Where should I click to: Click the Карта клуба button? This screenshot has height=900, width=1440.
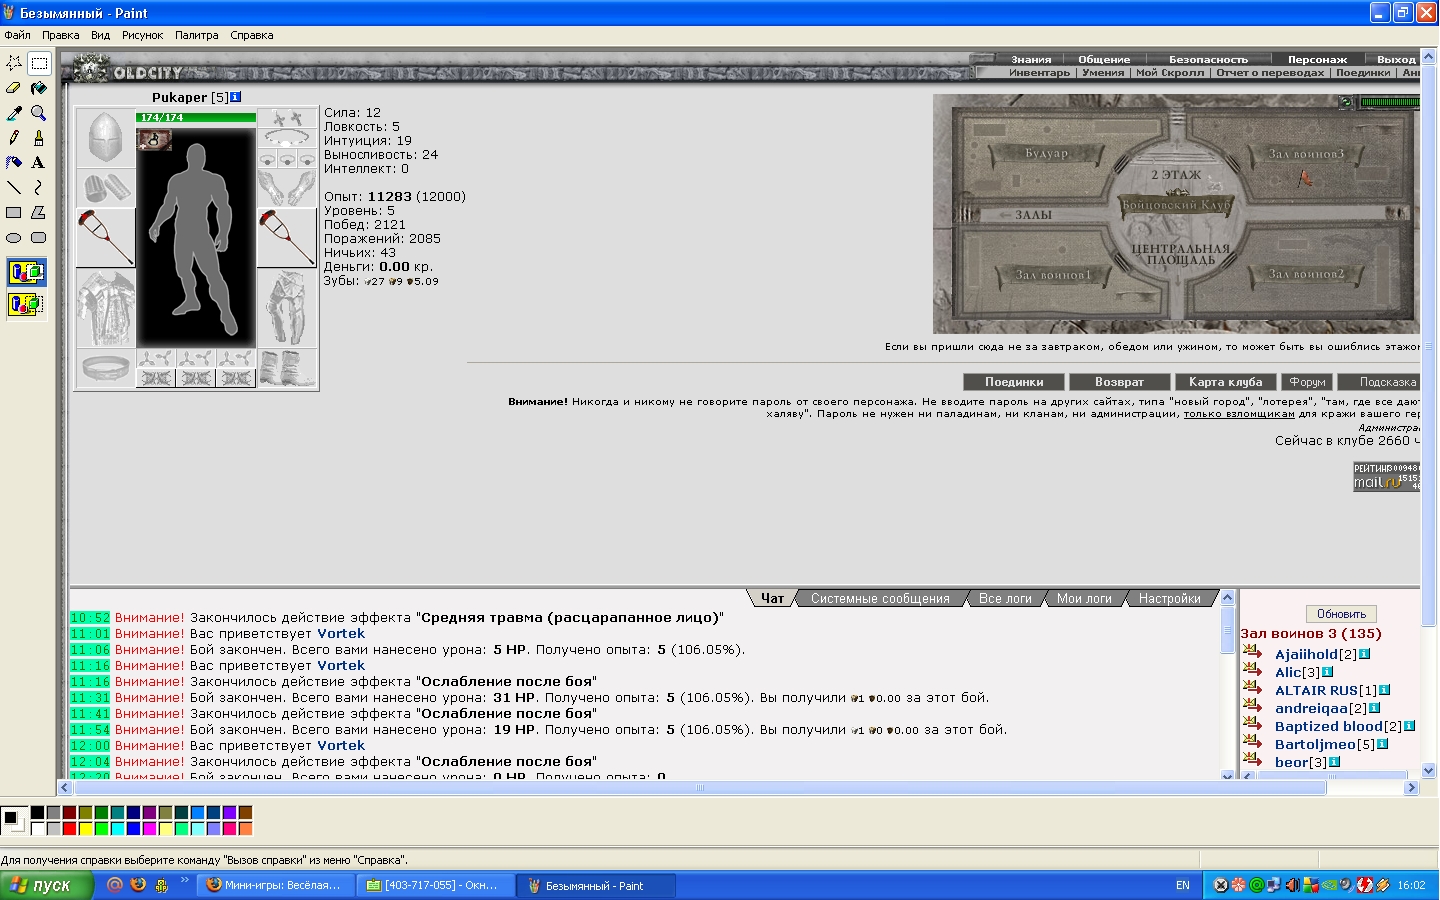[x=1225, y=382]
